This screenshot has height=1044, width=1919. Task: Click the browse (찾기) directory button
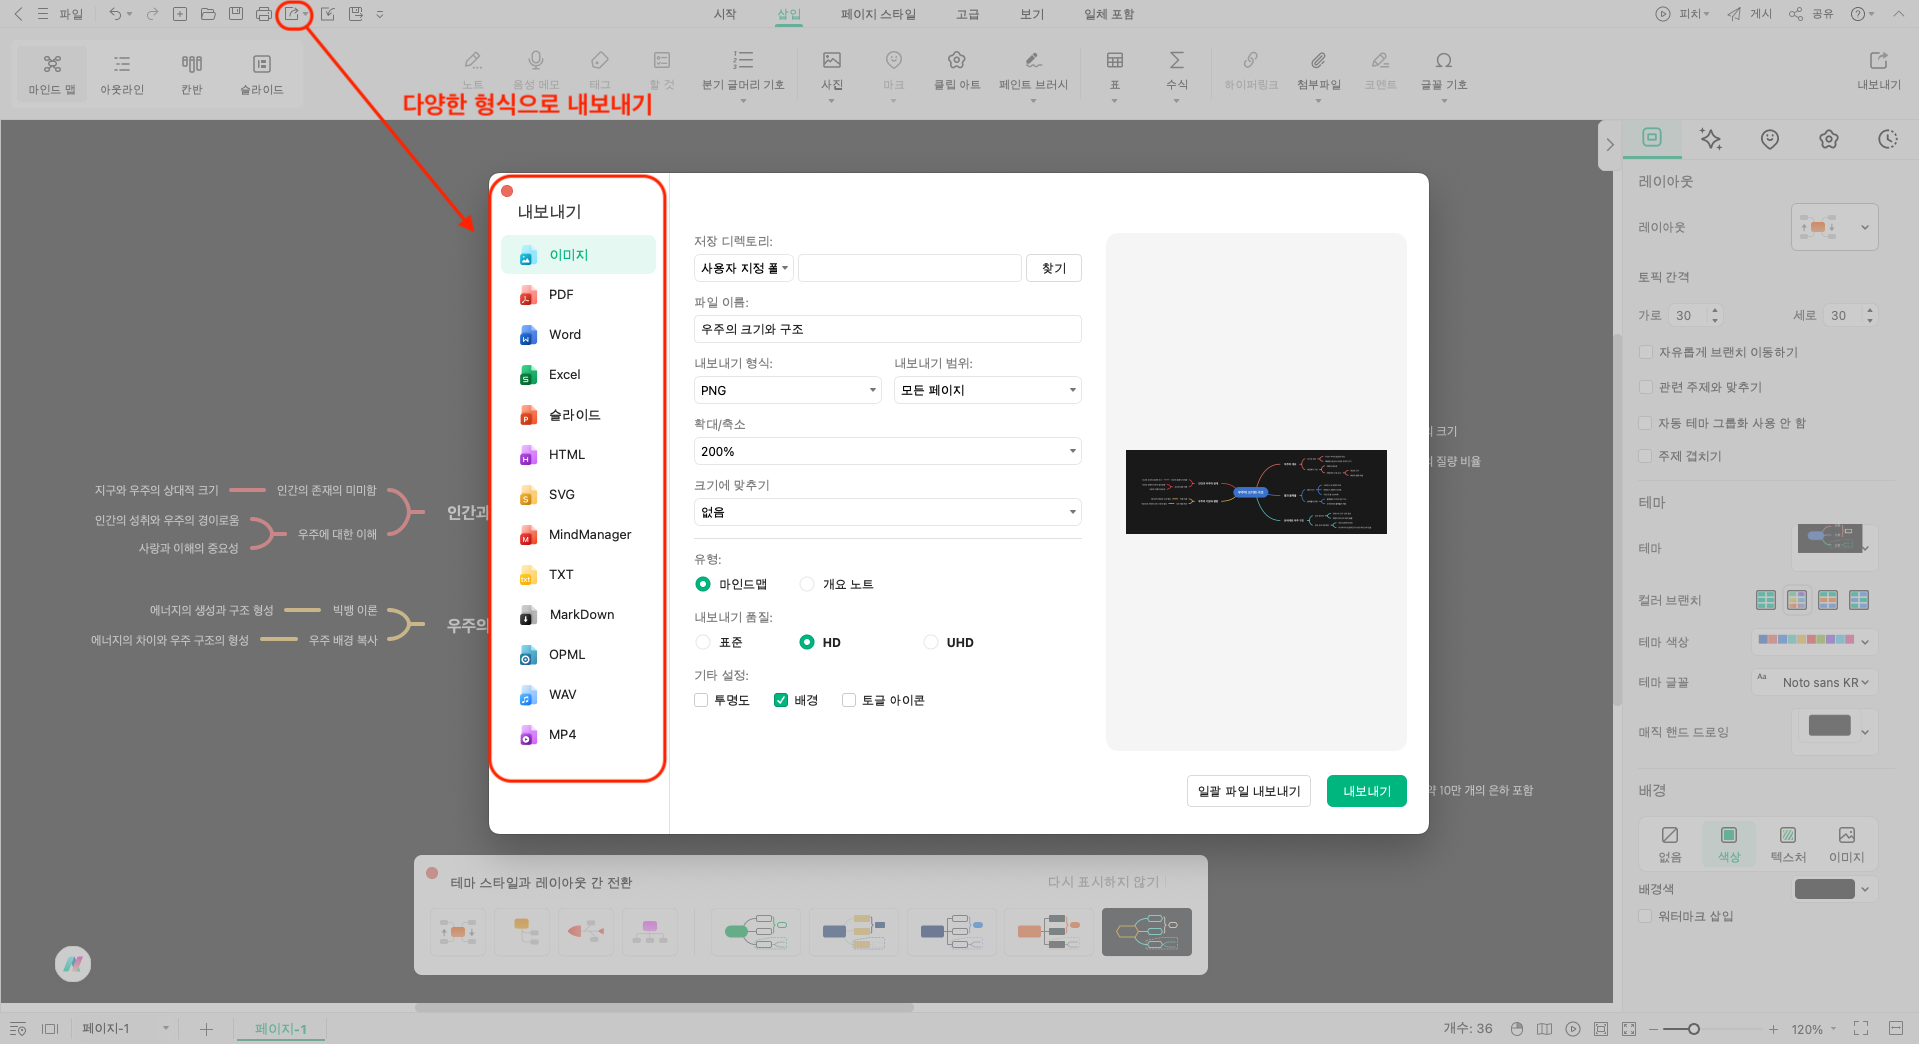tap(1053, 268)
